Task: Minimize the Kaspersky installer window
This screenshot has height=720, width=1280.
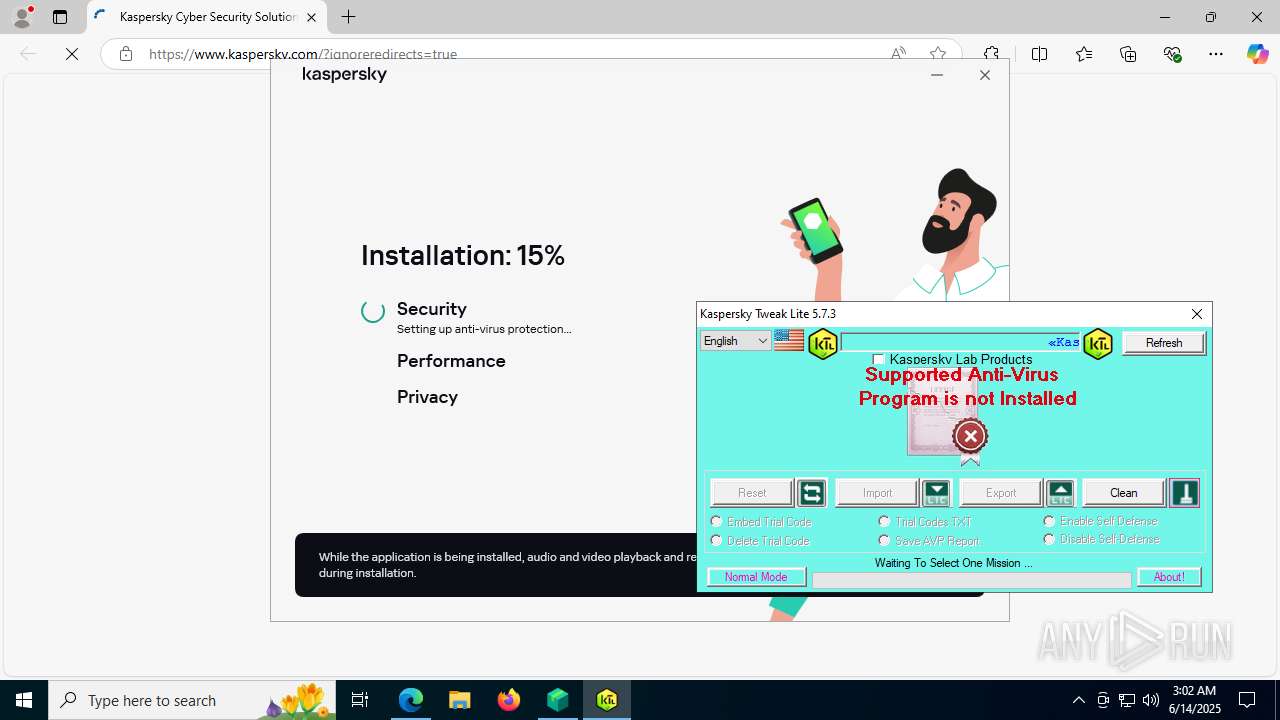Action: pyautogui.click(x=937, y=75)
